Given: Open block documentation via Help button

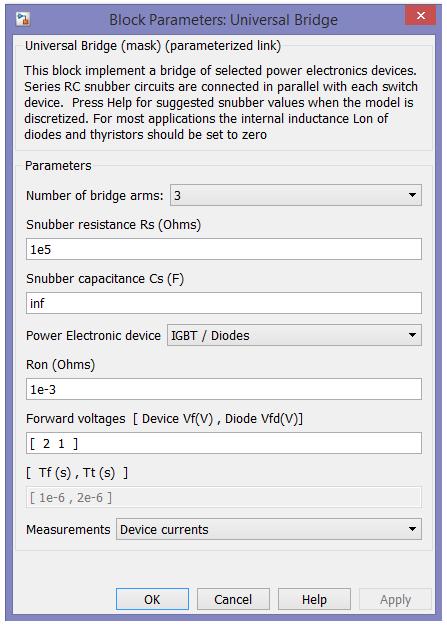Looking at the screenshot, I should [x=314, y=599].
